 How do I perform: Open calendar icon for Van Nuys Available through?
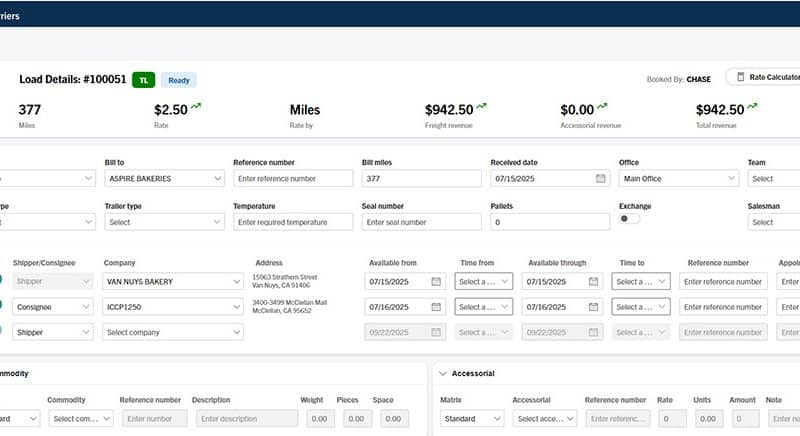pos(593,282)
